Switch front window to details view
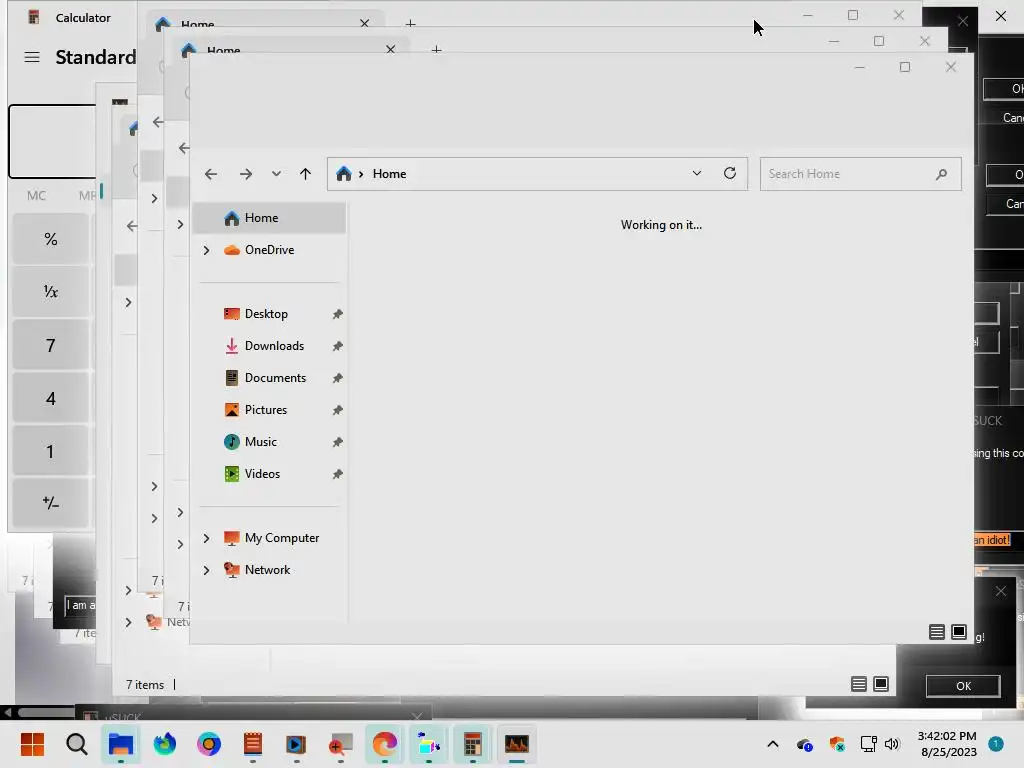Viewport: 1024px width, 768px height. (936, 632)
